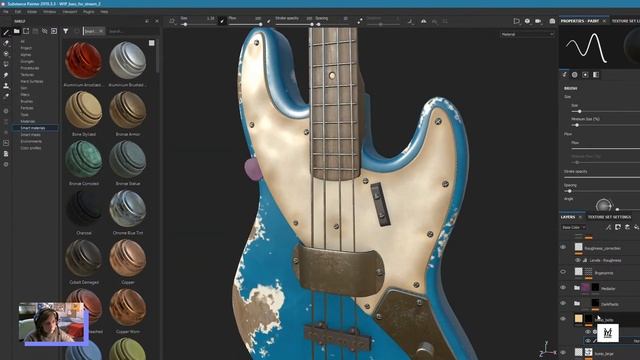
Task: Select the Chrome Blue Tint smart material
Action: click(x=127, y=209)
